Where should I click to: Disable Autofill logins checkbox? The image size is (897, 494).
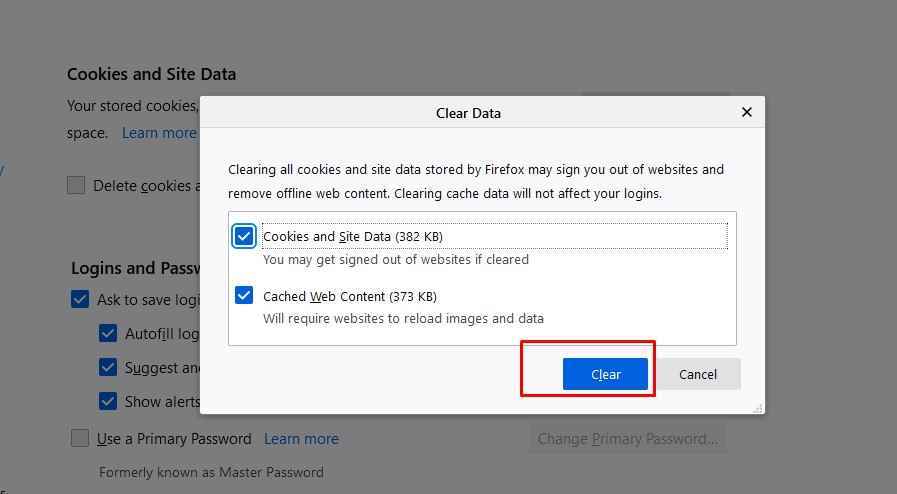point(108,333)
